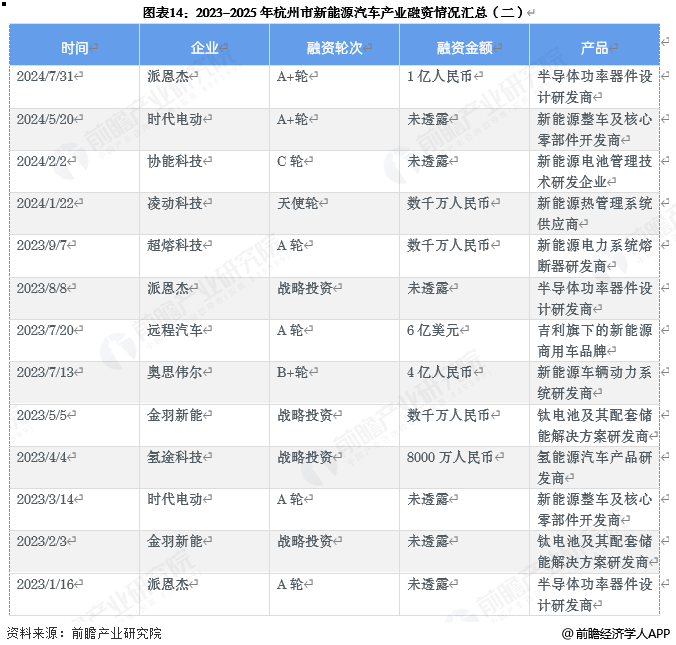This screenshot has width=676, height=645.
Task: Select the 远程汽车 company cell
Action: [175, 330]
